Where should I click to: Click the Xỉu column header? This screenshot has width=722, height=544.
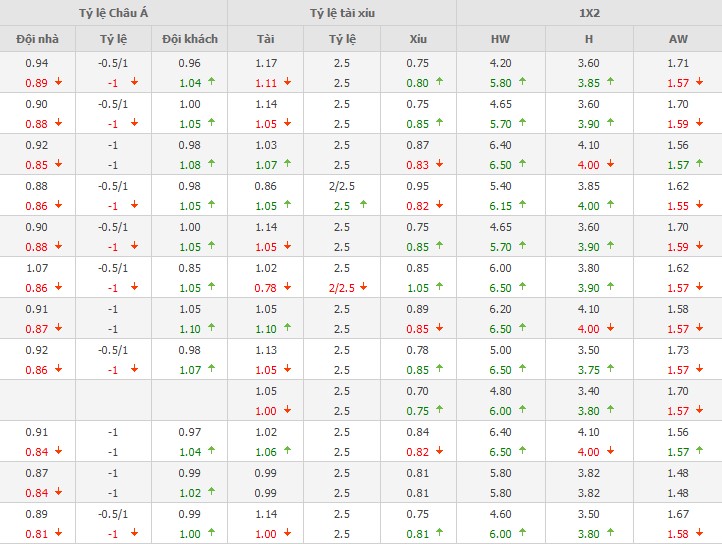[x=418, y=39]
